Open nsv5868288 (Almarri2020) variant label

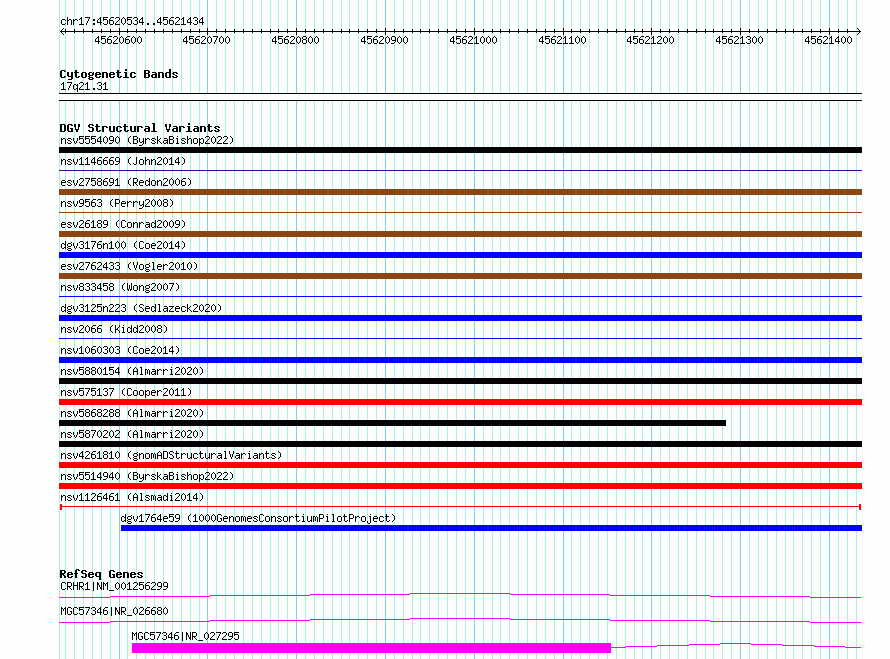pos(132,413)
